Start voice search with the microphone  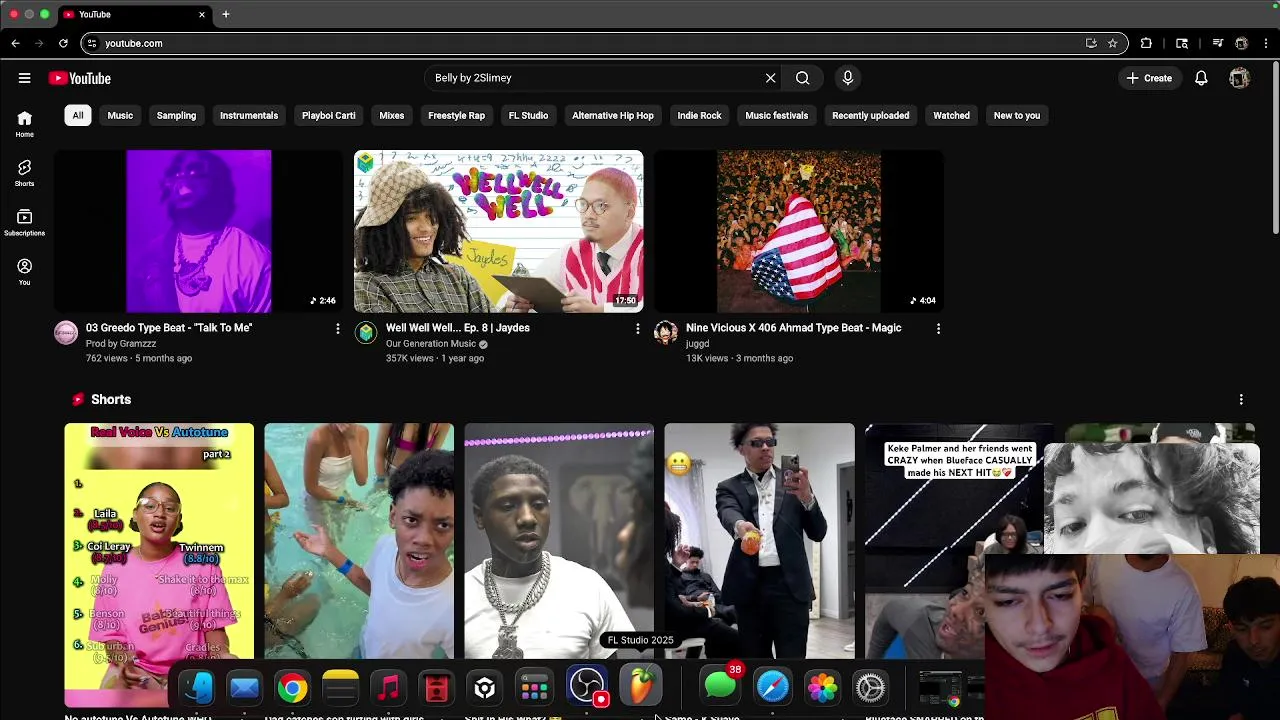[848, 78]
